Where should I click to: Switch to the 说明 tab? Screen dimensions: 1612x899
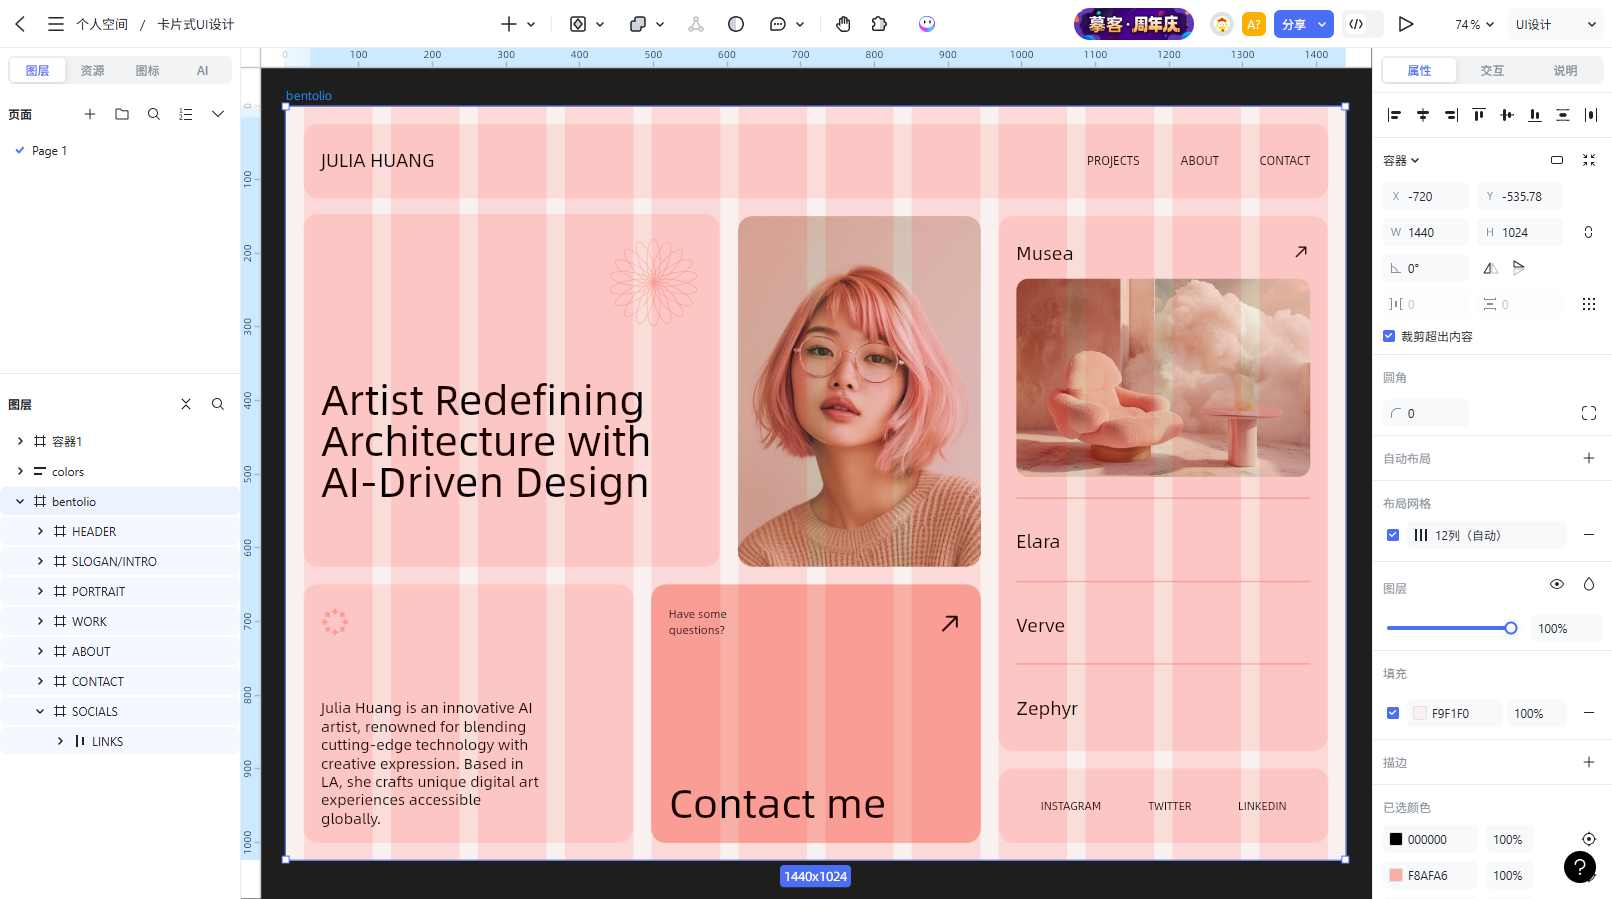(x=1565, y=70)
